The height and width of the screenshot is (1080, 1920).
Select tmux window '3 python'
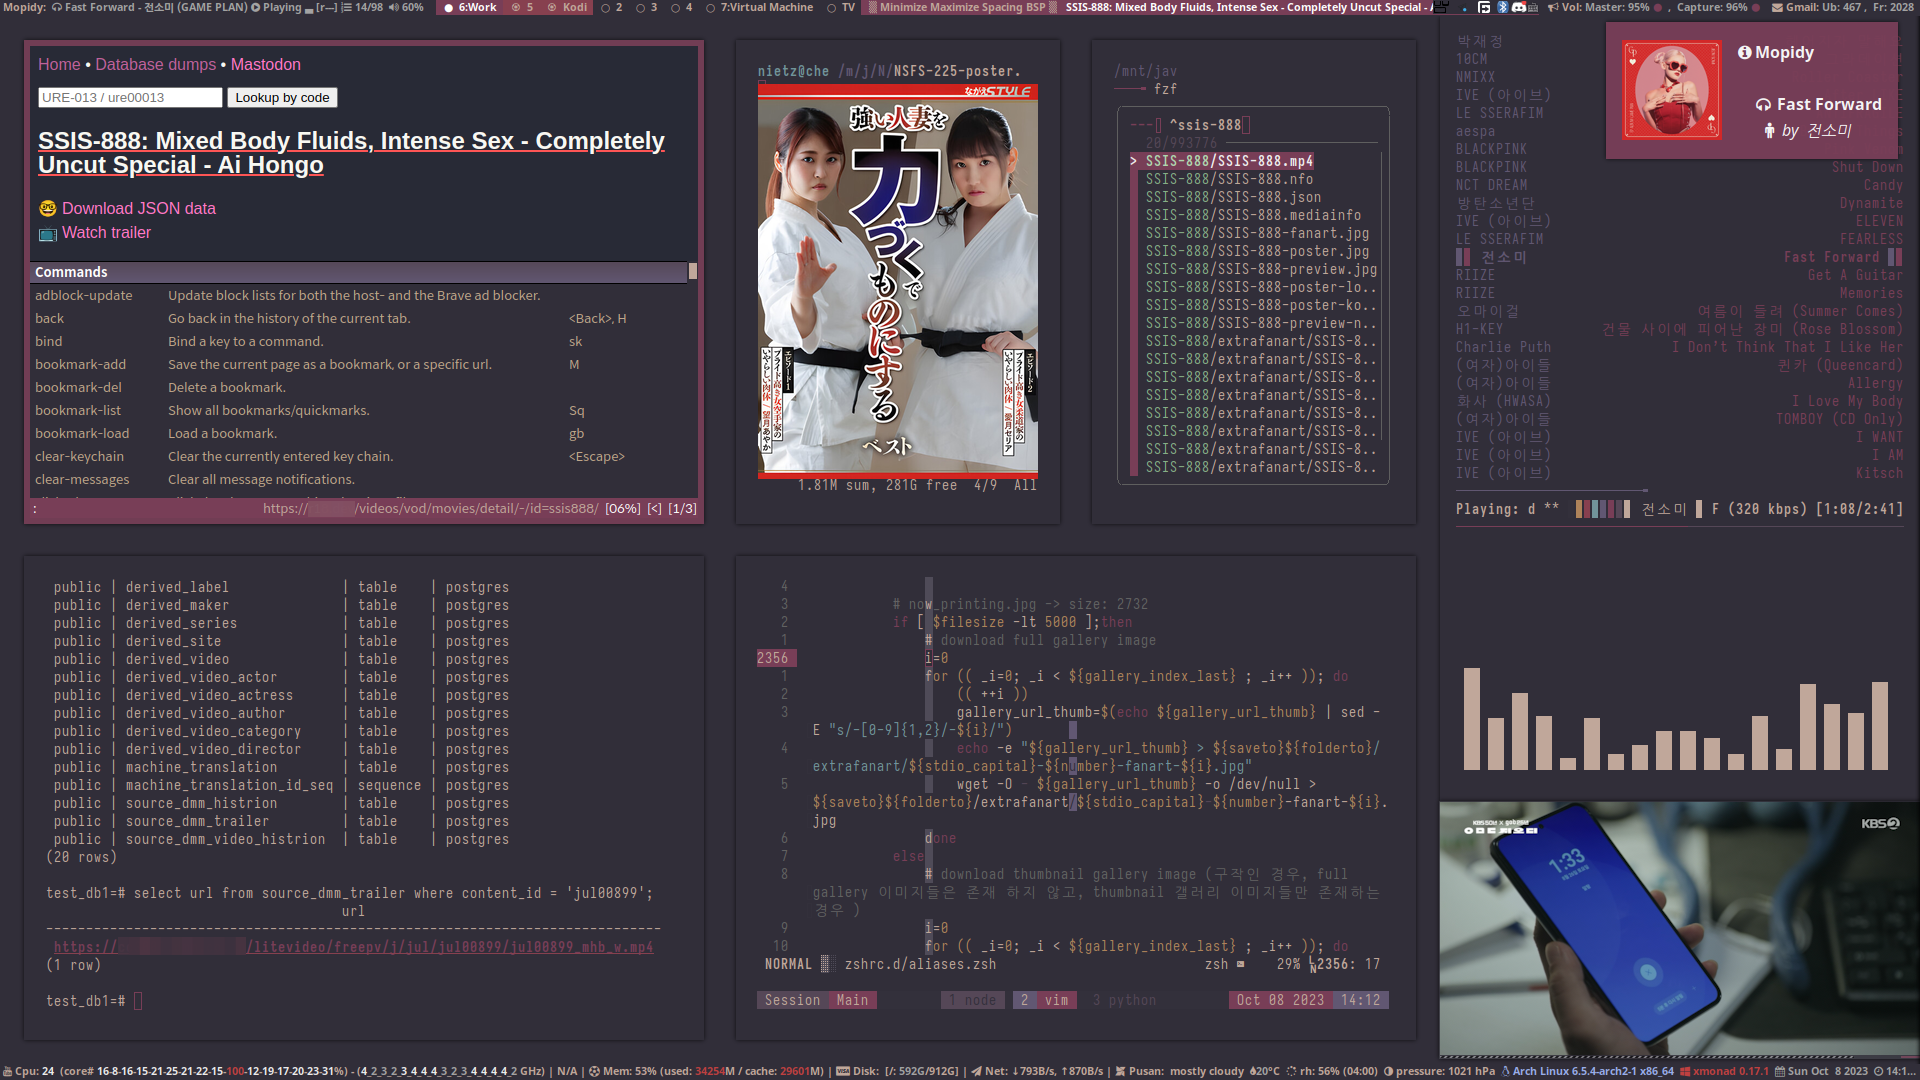1124,1000
